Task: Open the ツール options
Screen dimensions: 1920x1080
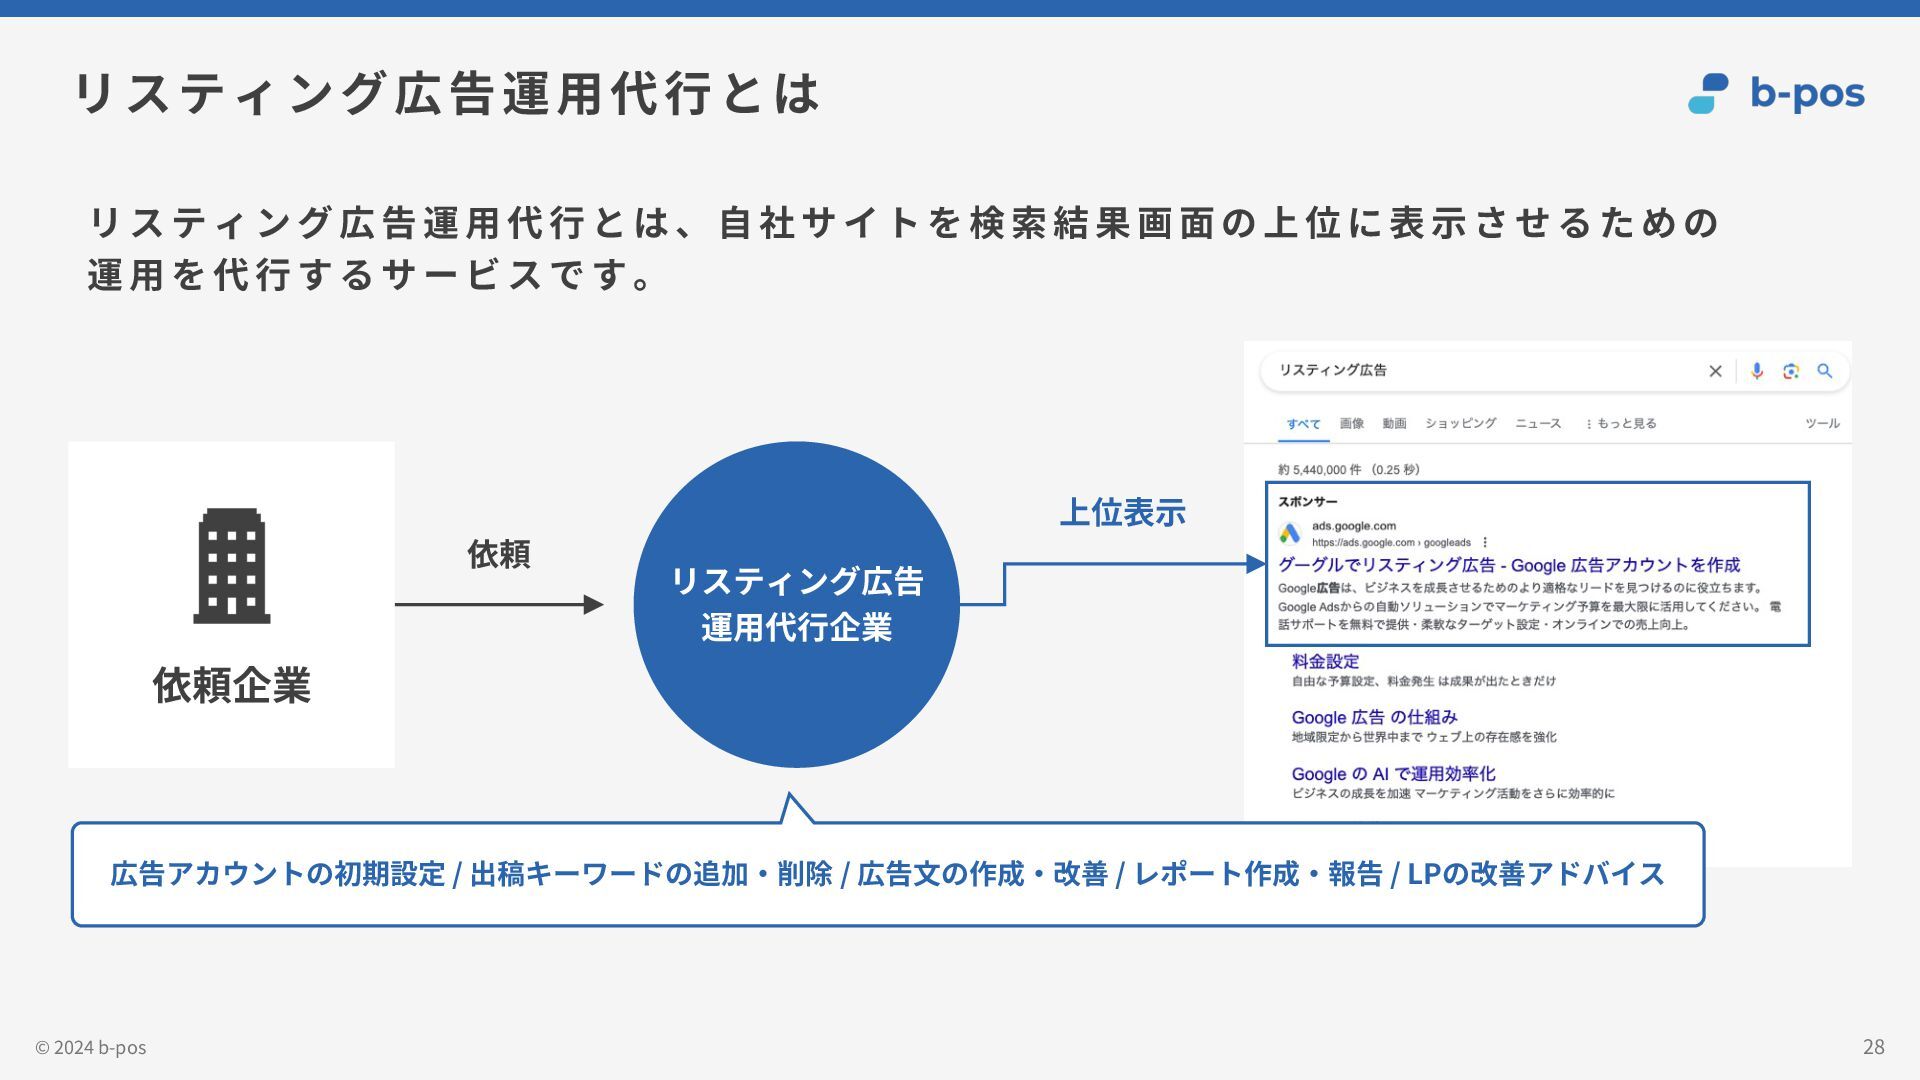Action: [x=1821, y=424]
